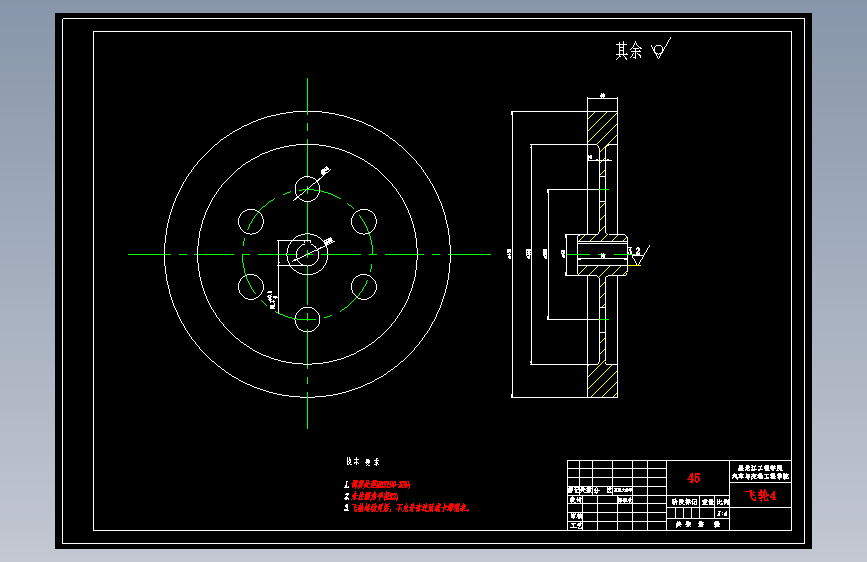Screen dimensions: 867x562
Task: Pick the lower-right bolt hole circle
Action: pyautogui.click(x=364, y=287)
